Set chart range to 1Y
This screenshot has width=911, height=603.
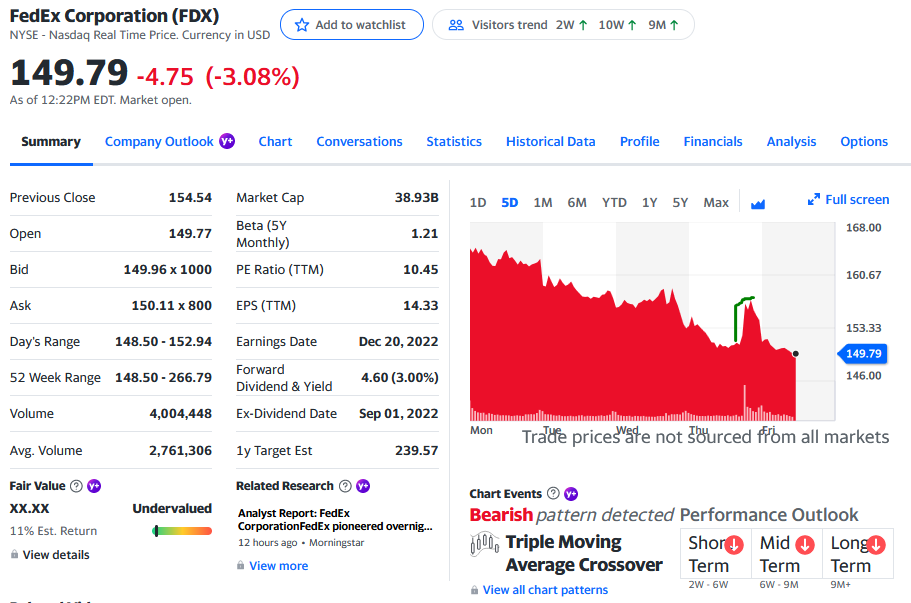(x=650, y=203)
